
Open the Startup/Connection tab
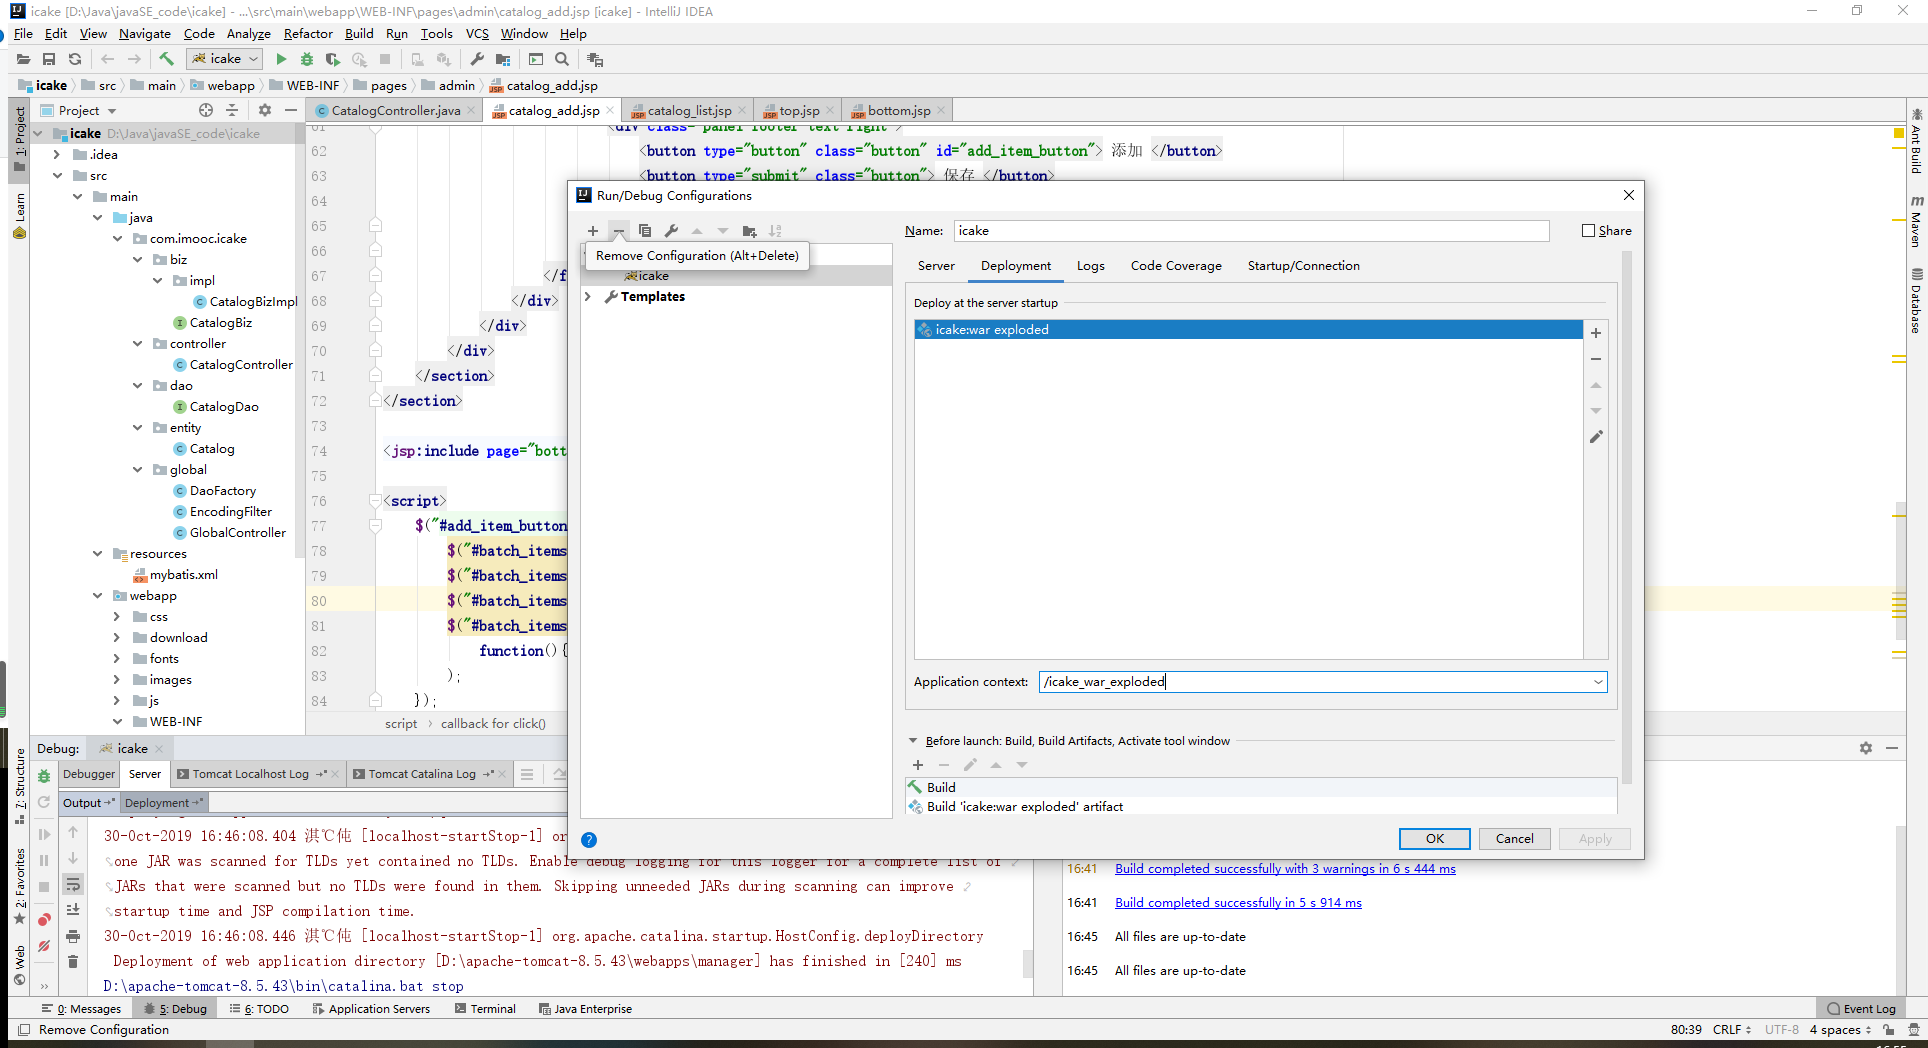point(1303,266)
